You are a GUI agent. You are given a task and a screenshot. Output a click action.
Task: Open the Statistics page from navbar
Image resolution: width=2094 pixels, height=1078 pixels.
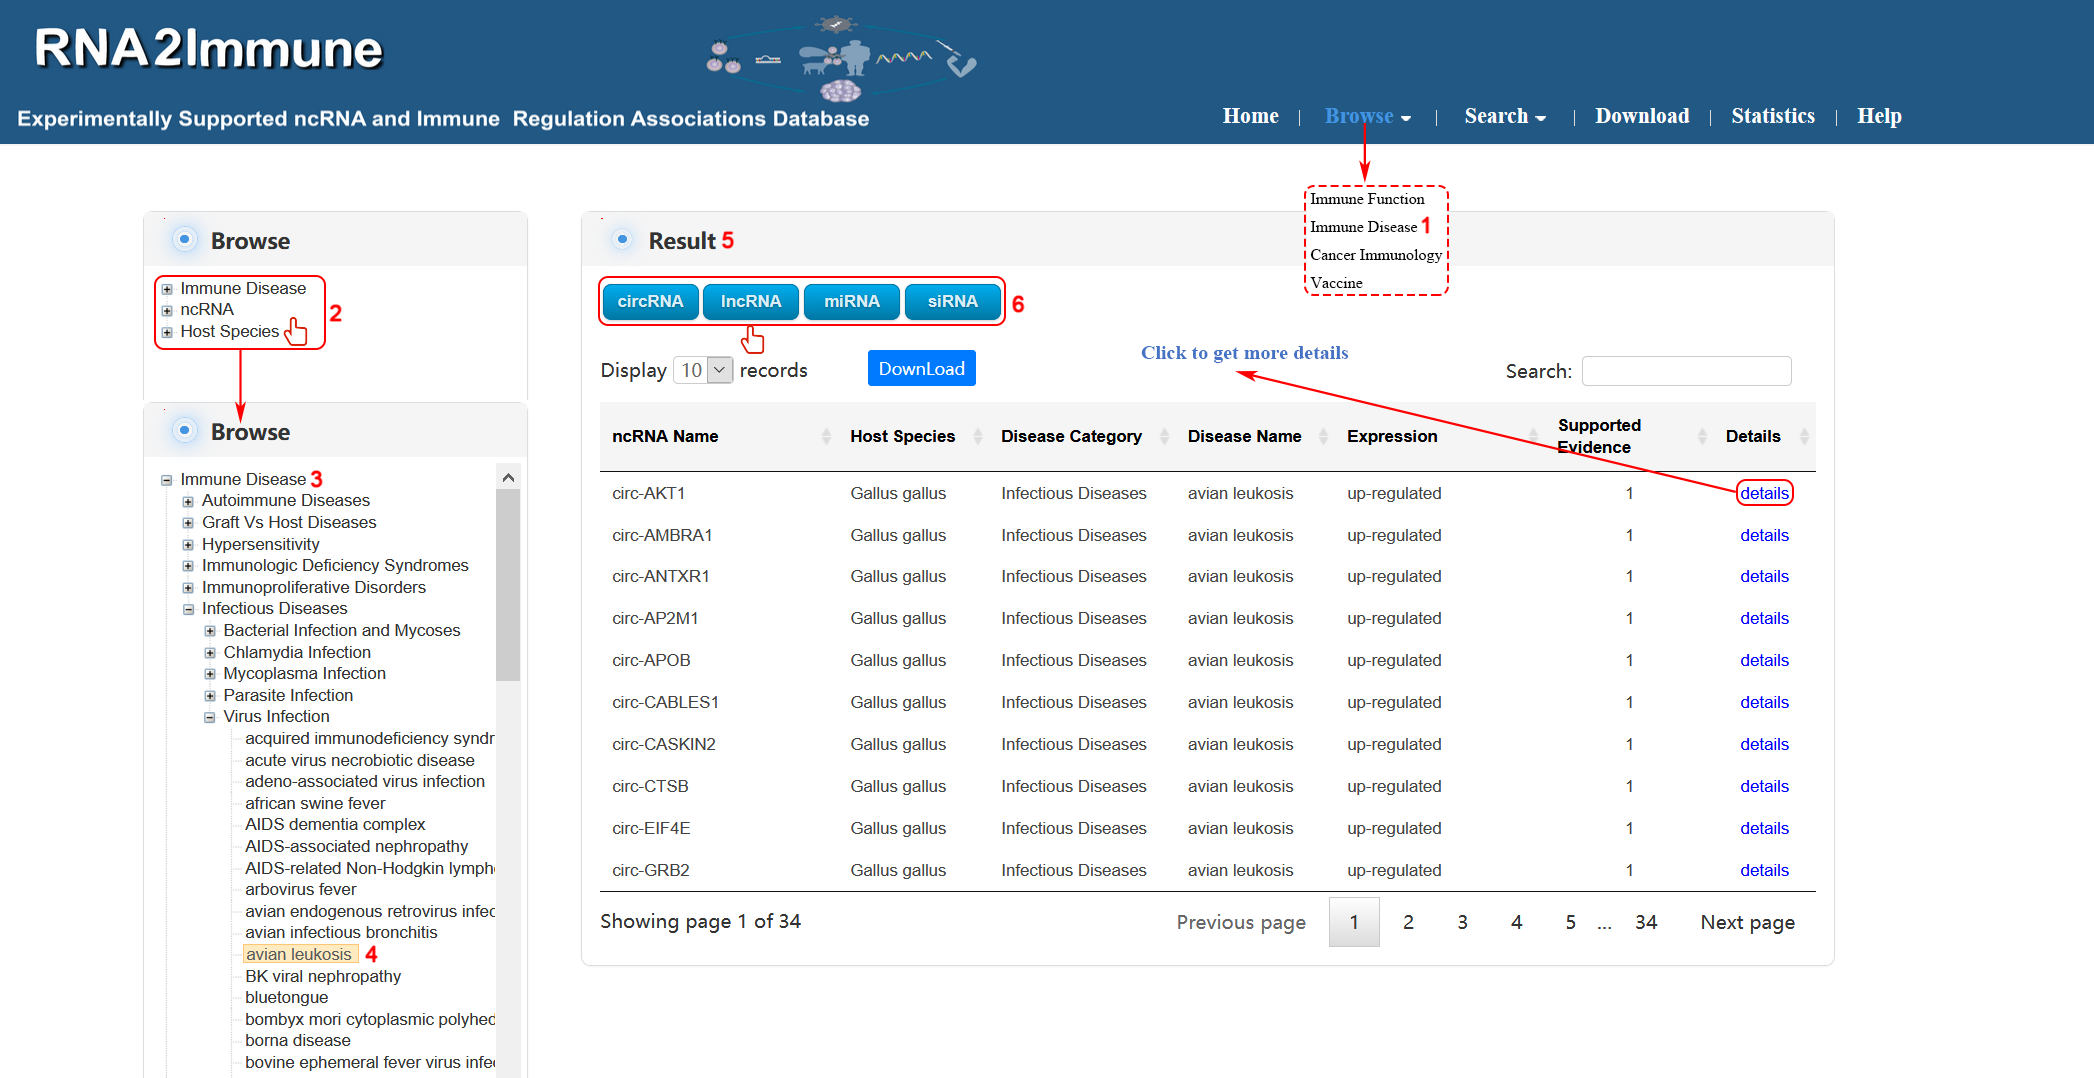[x=1772, y=116]
